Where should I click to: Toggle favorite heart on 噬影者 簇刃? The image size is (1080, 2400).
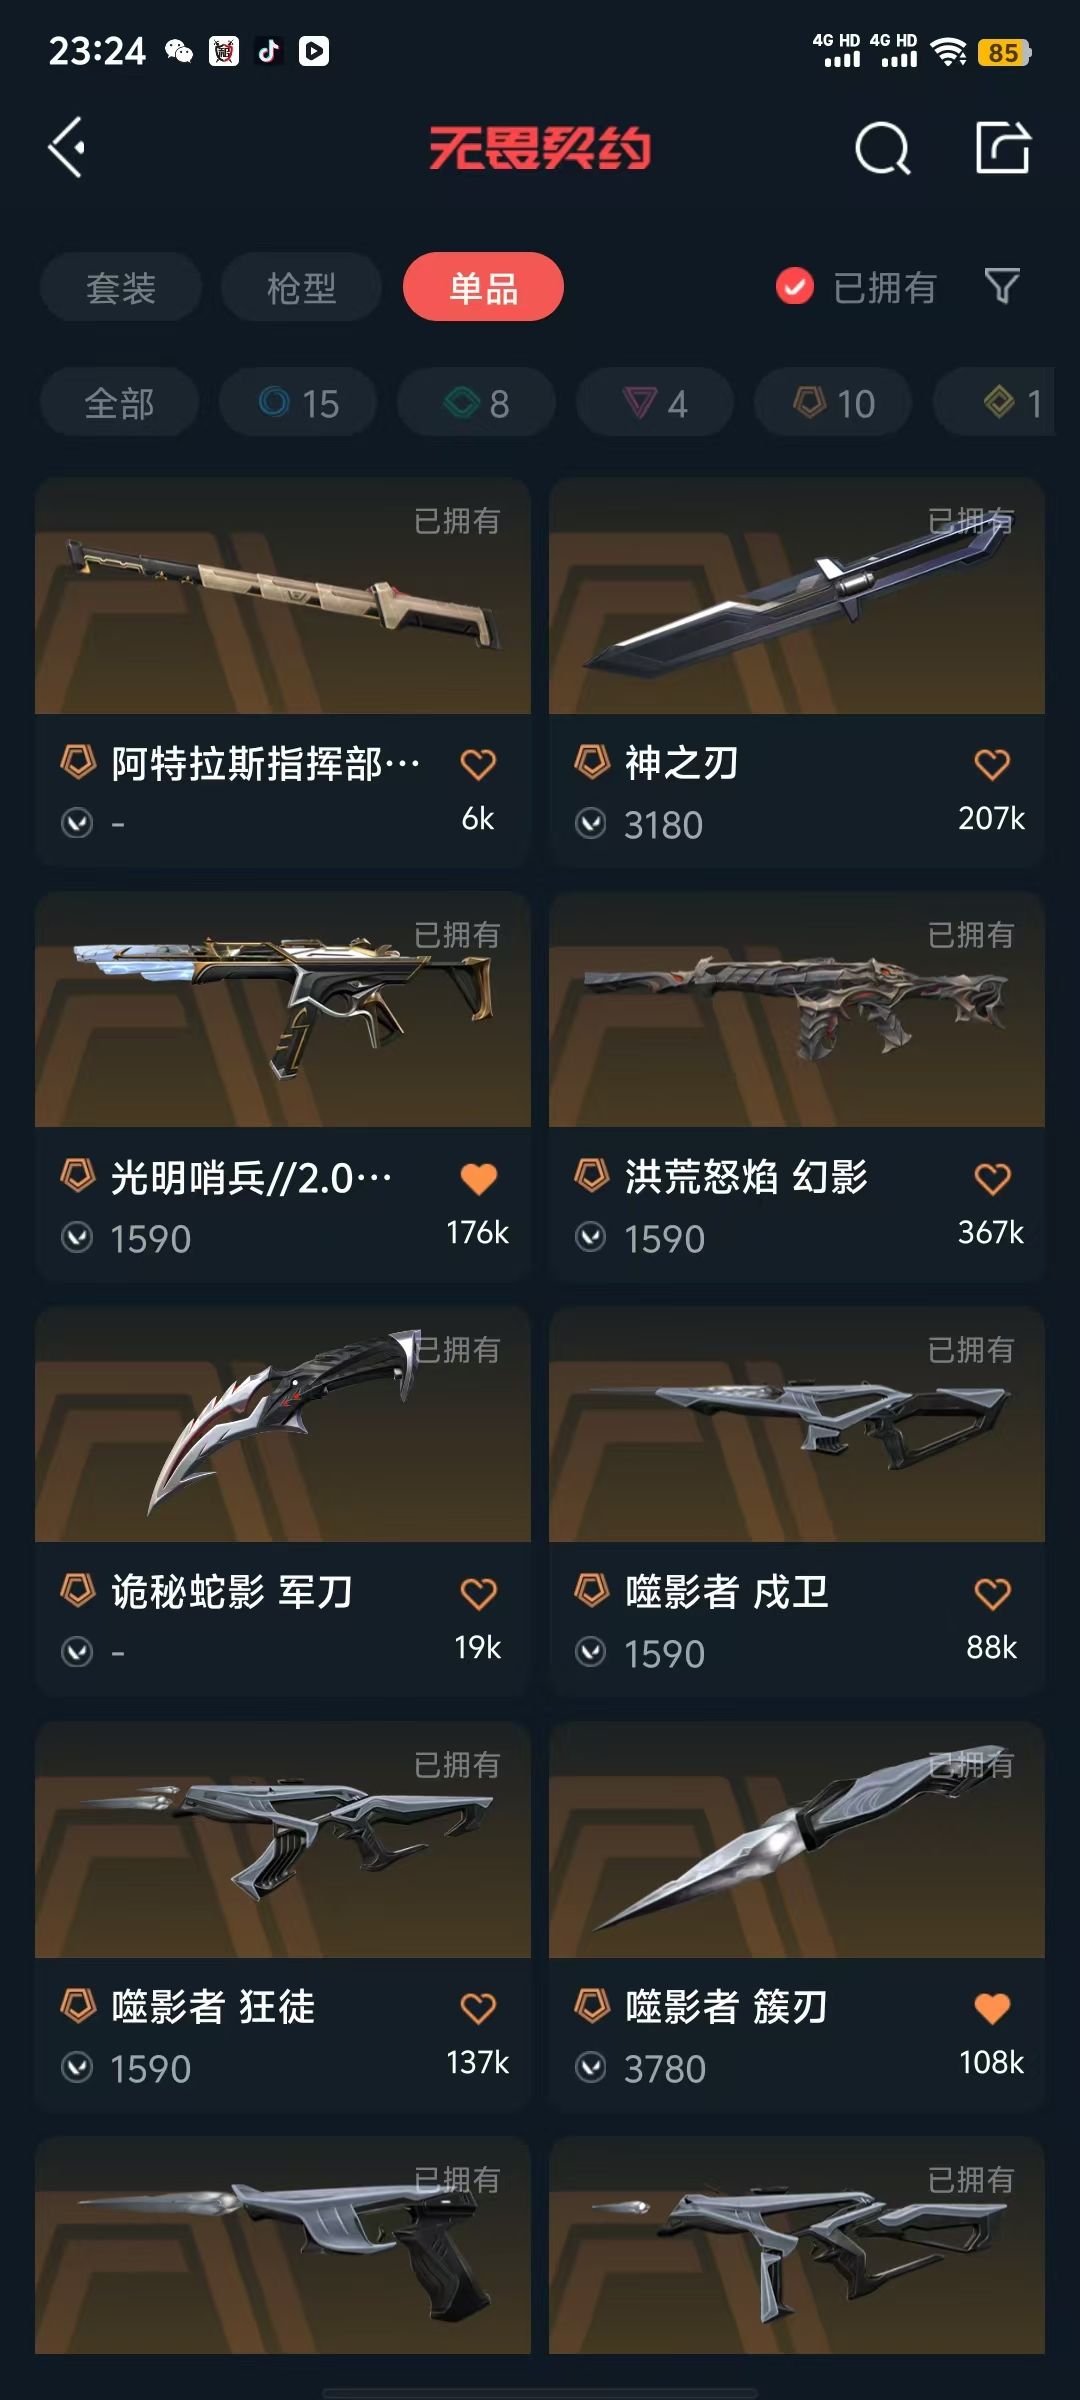coord(992,2008)
